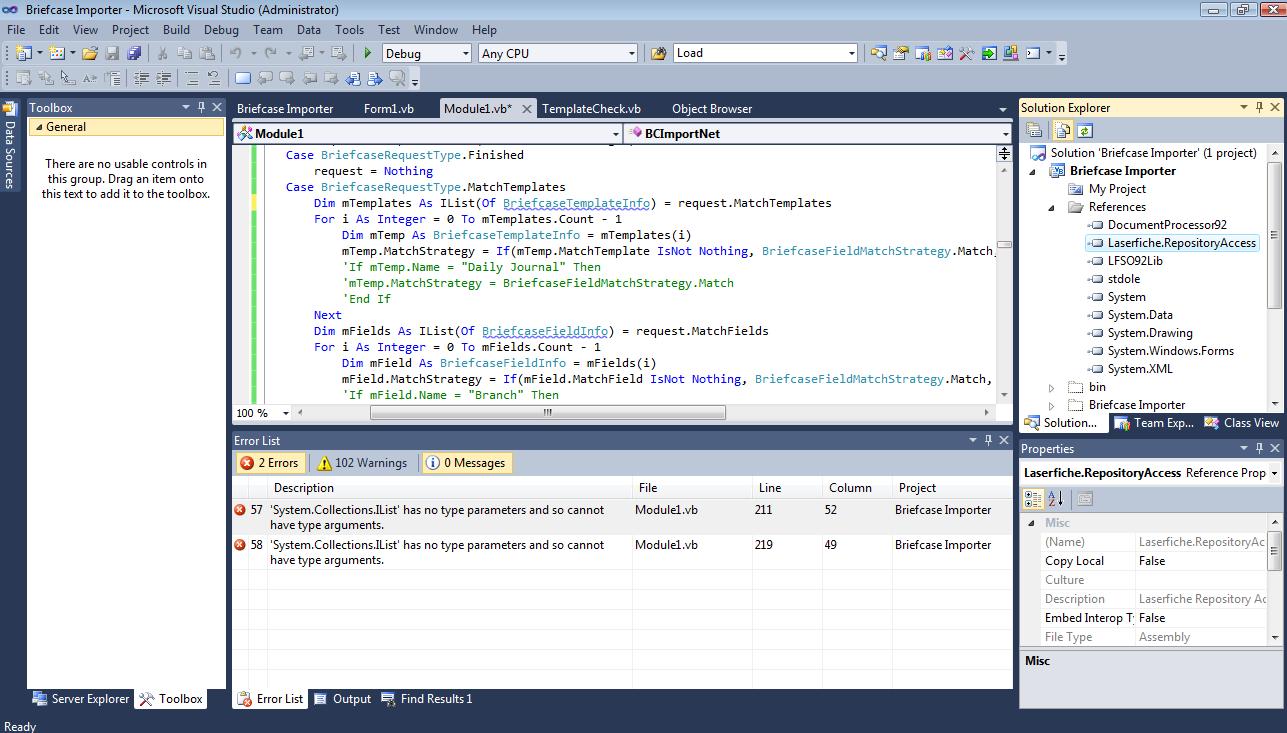Click the New Project toolbar icon
This screenshot has height=733, width=1287.
[x=24, y=53]
